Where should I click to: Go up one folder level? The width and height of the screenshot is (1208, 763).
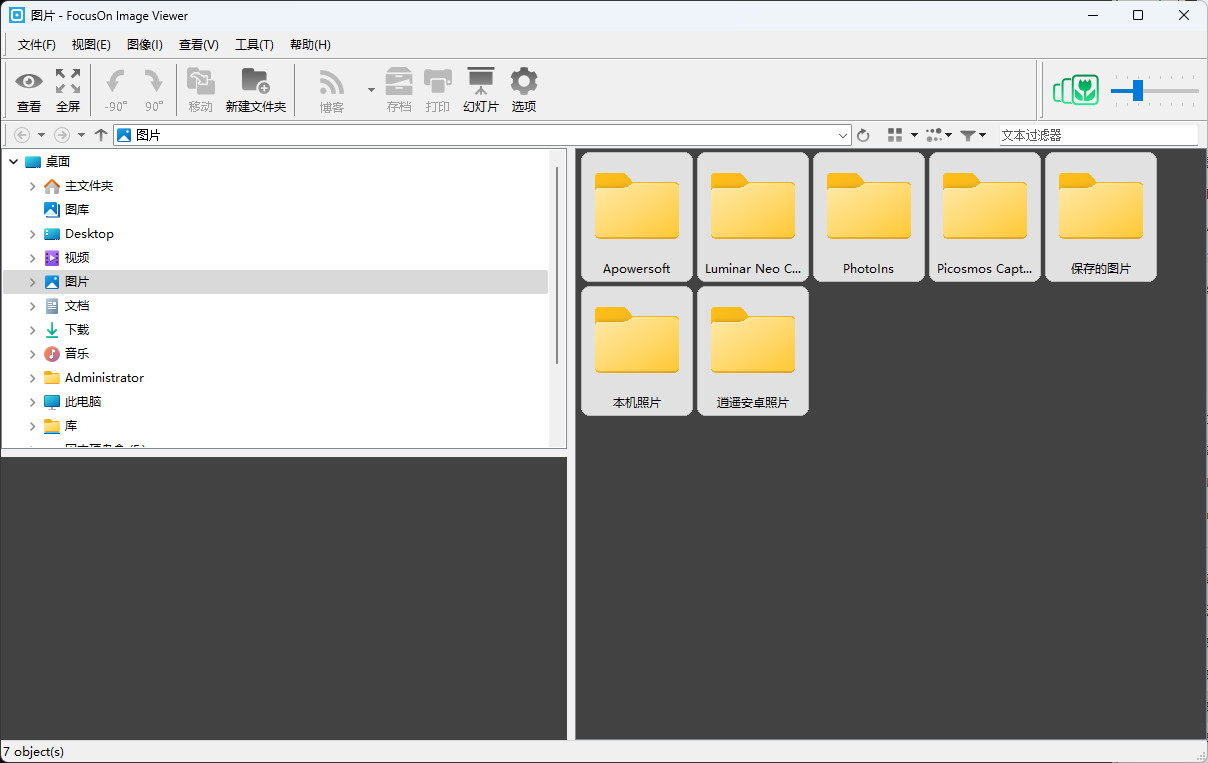click(x=101, y=135)
